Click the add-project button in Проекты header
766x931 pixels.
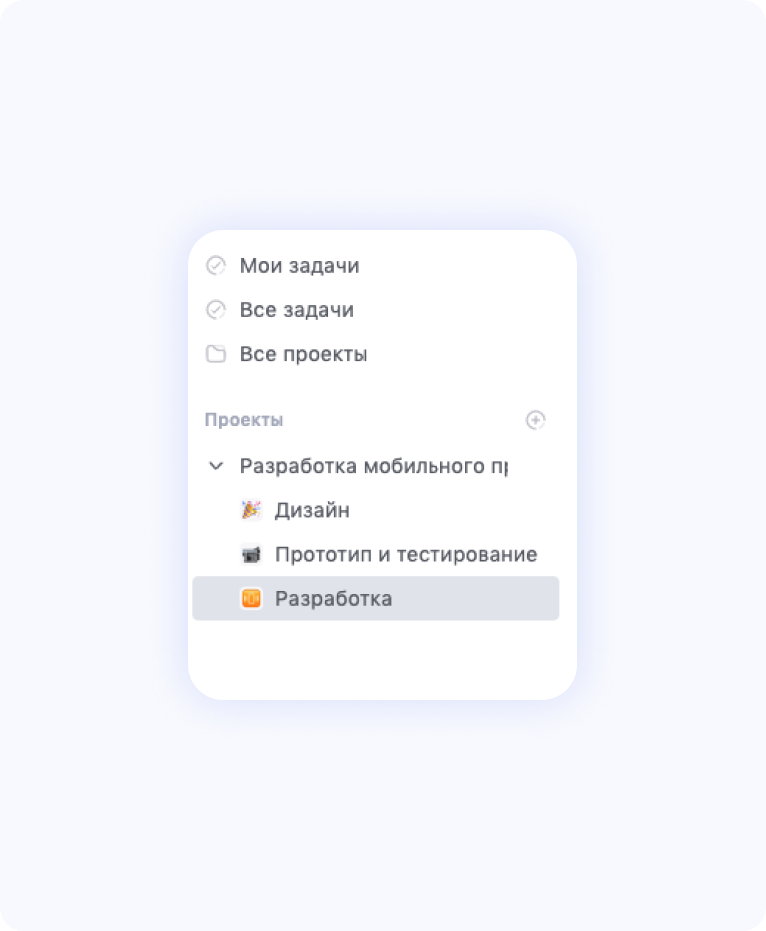click(536, 420)
